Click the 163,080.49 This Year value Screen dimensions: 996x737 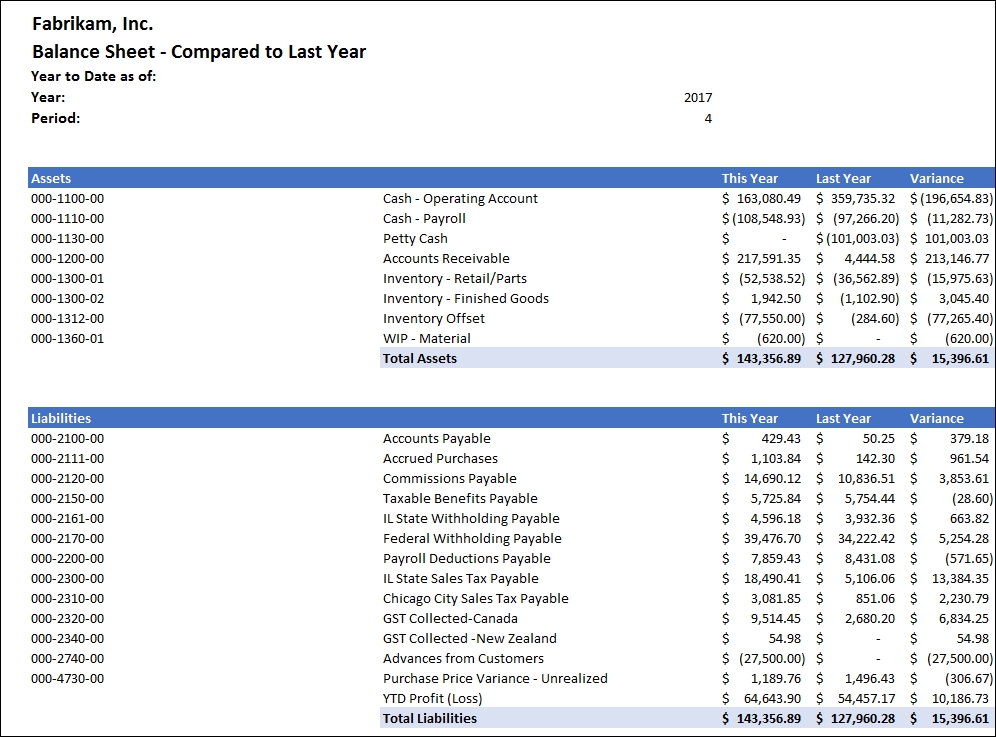coord(769,199)
